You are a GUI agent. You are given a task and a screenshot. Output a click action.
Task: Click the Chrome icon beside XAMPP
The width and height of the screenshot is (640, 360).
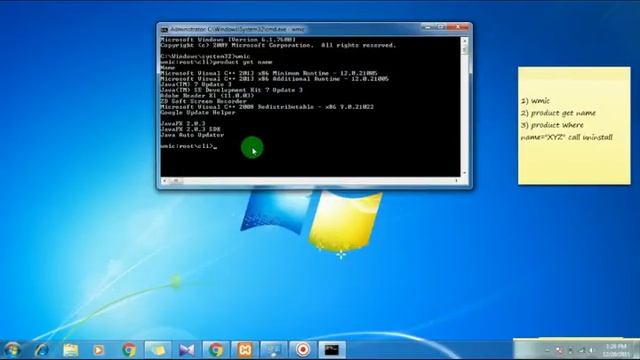pos(216,350)
